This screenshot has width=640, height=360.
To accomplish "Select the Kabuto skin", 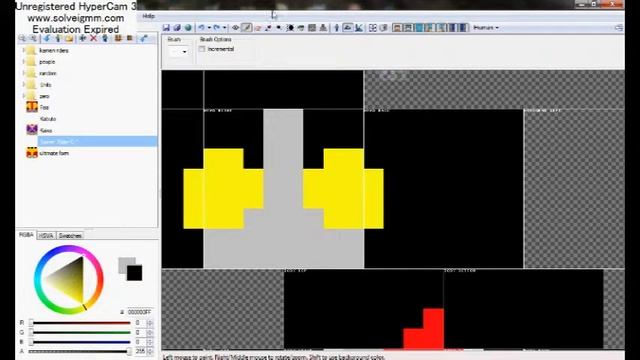I will point(48,119).
